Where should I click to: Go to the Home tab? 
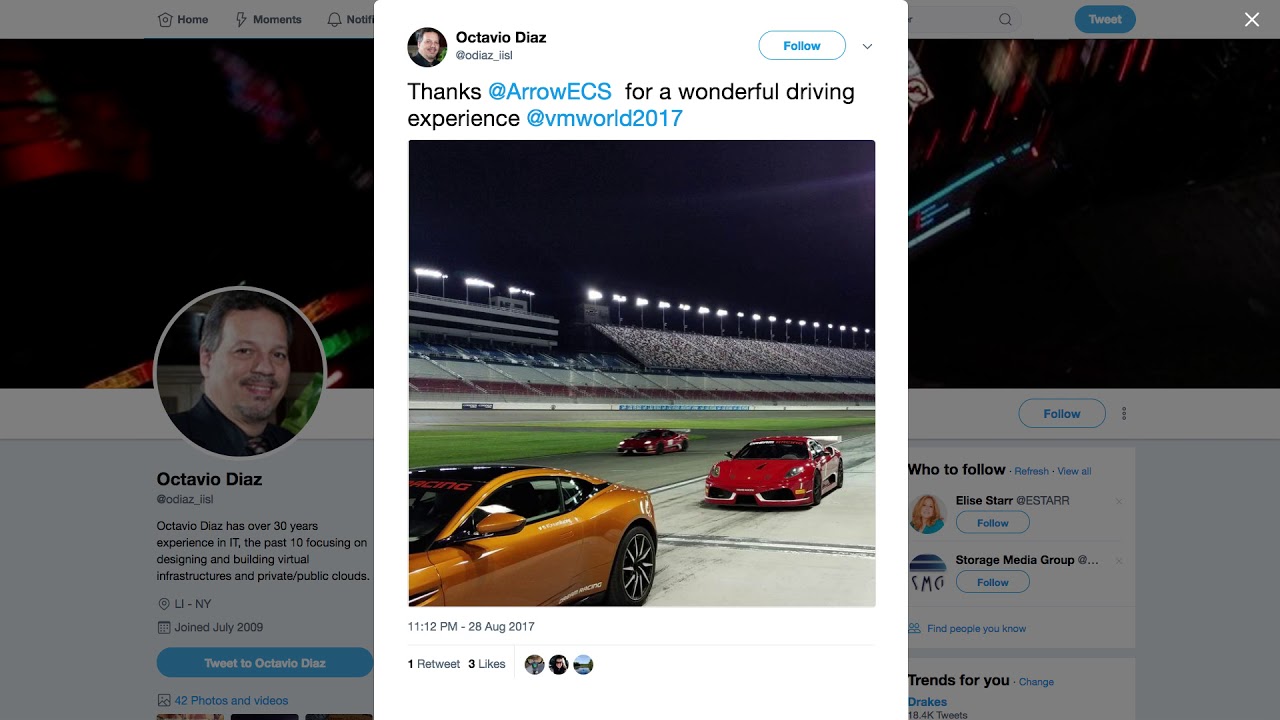click(x=183, y=19)
